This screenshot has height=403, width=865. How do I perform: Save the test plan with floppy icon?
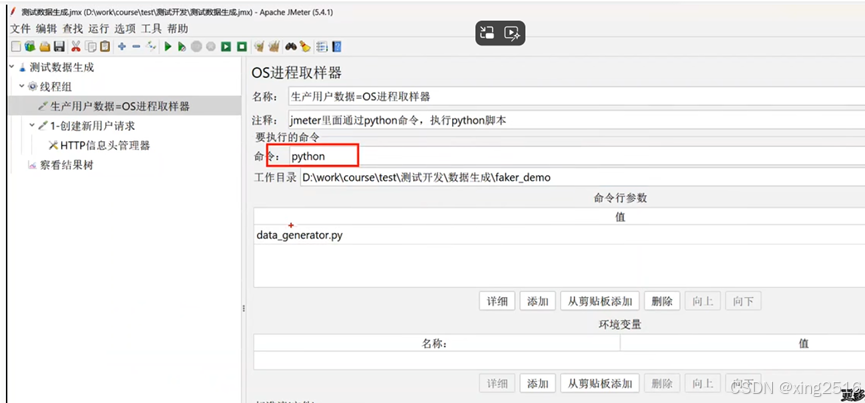59,47
